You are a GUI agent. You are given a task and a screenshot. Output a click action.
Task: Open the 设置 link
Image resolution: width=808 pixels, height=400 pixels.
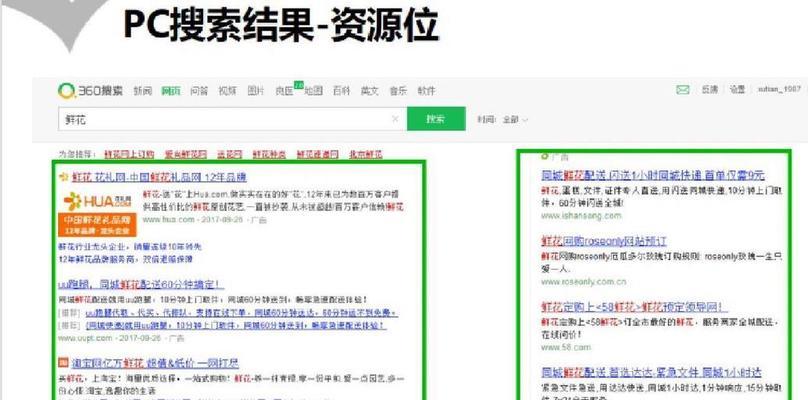coord(737,90)
